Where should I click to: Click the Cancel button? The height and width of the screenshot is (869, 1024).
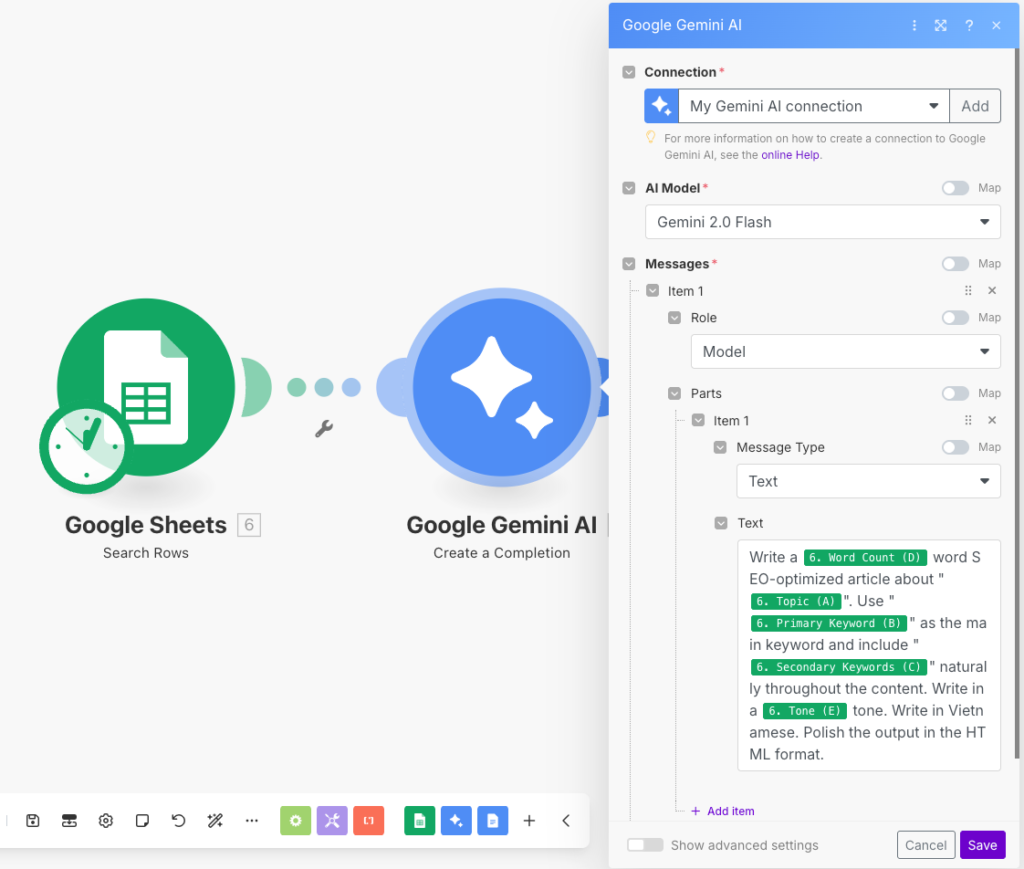925,845
